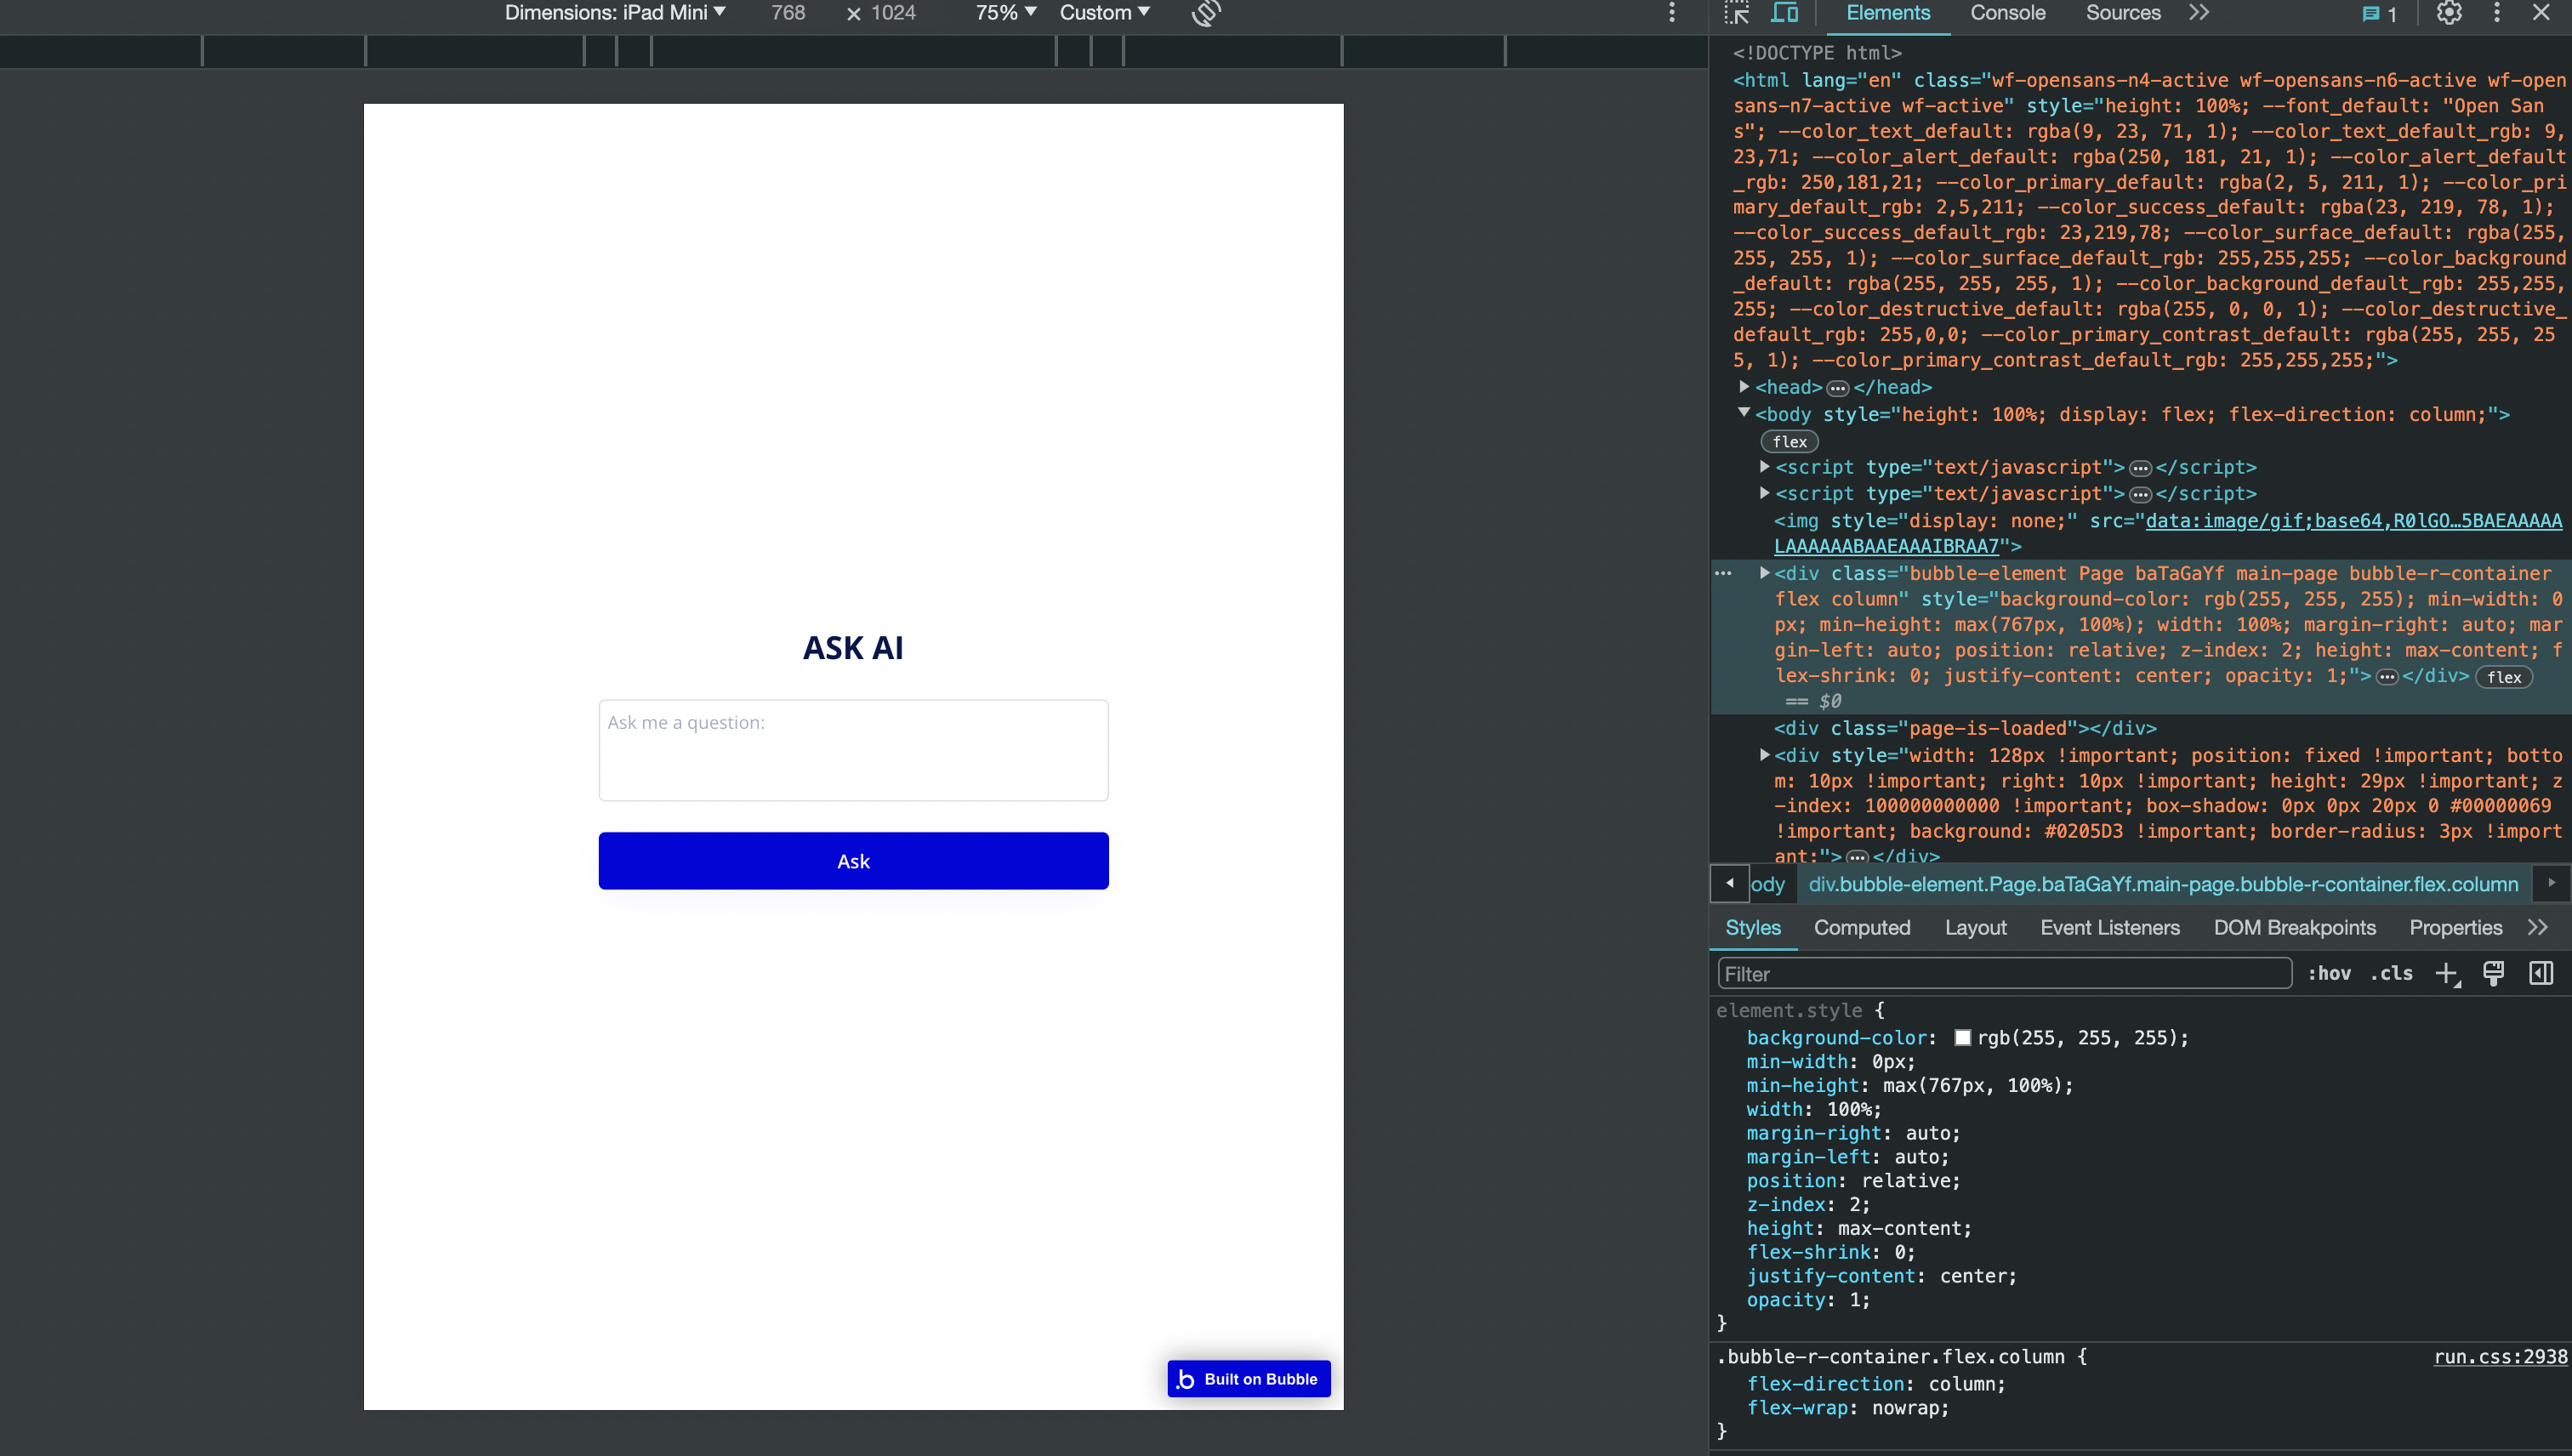Switch to the Elements tab
Screen dimensions: 2572x1456
click(x=1888, y=13)
